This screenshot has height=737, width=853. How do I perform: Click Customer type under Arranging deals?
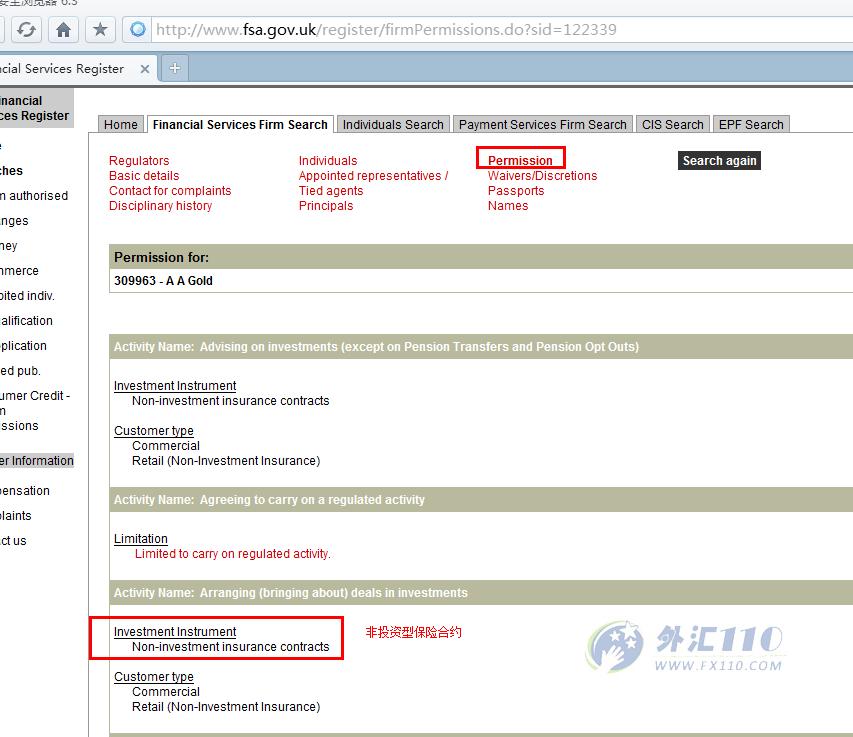click(x=153, y=677)
